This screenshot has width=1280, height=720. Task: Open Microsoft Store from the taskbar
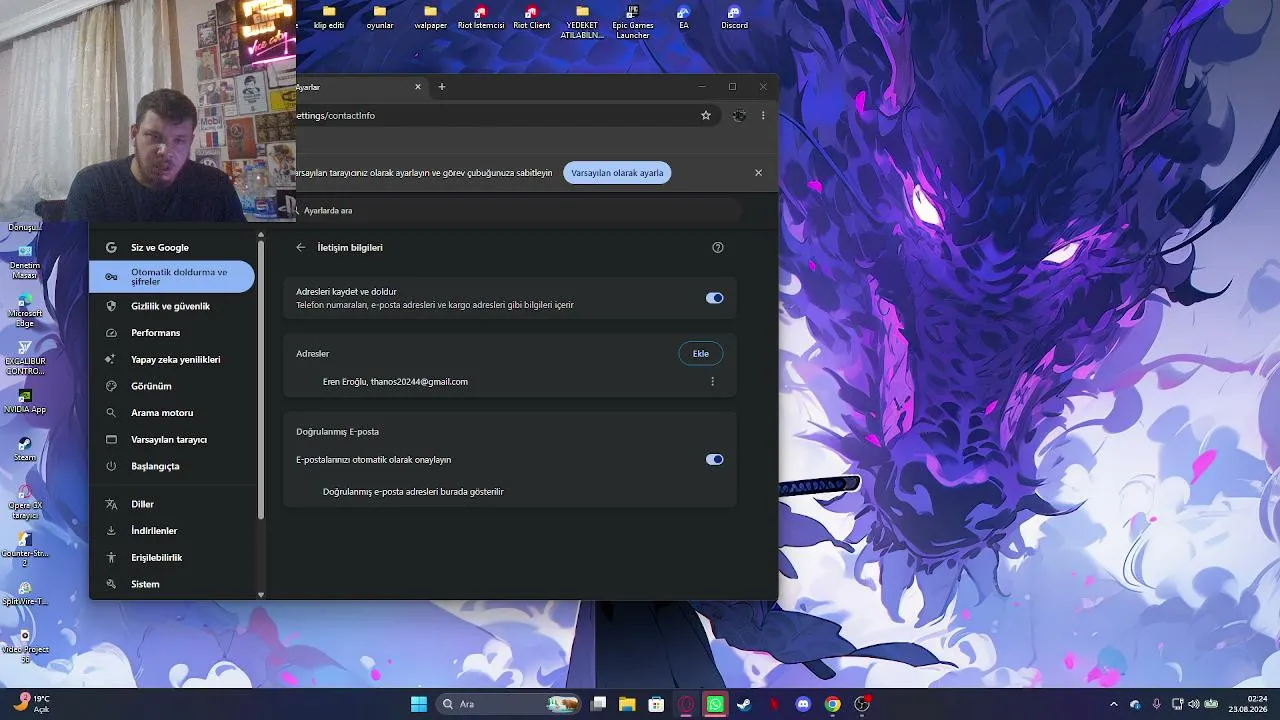pyautogui.click(x=656, y=704)
